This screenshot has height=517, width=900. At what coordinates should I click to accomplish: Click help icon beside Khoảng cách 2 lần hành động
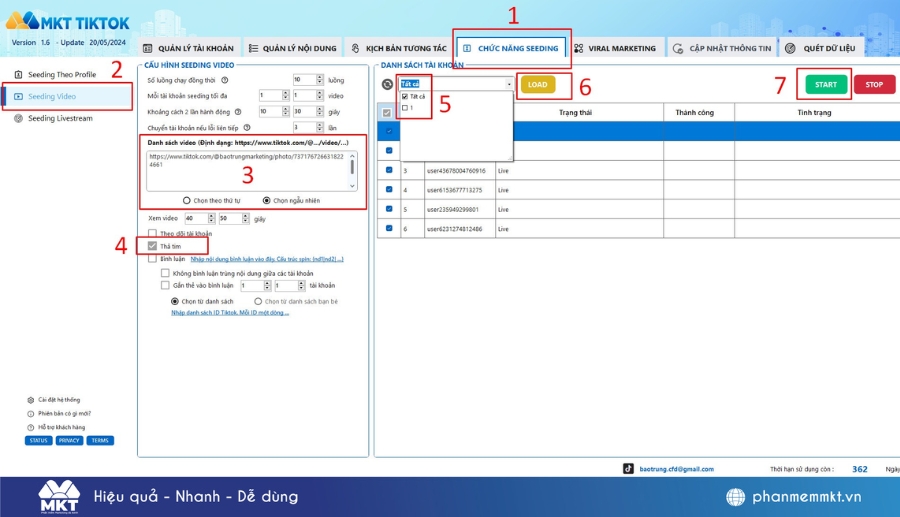click(x=238, y=112)
